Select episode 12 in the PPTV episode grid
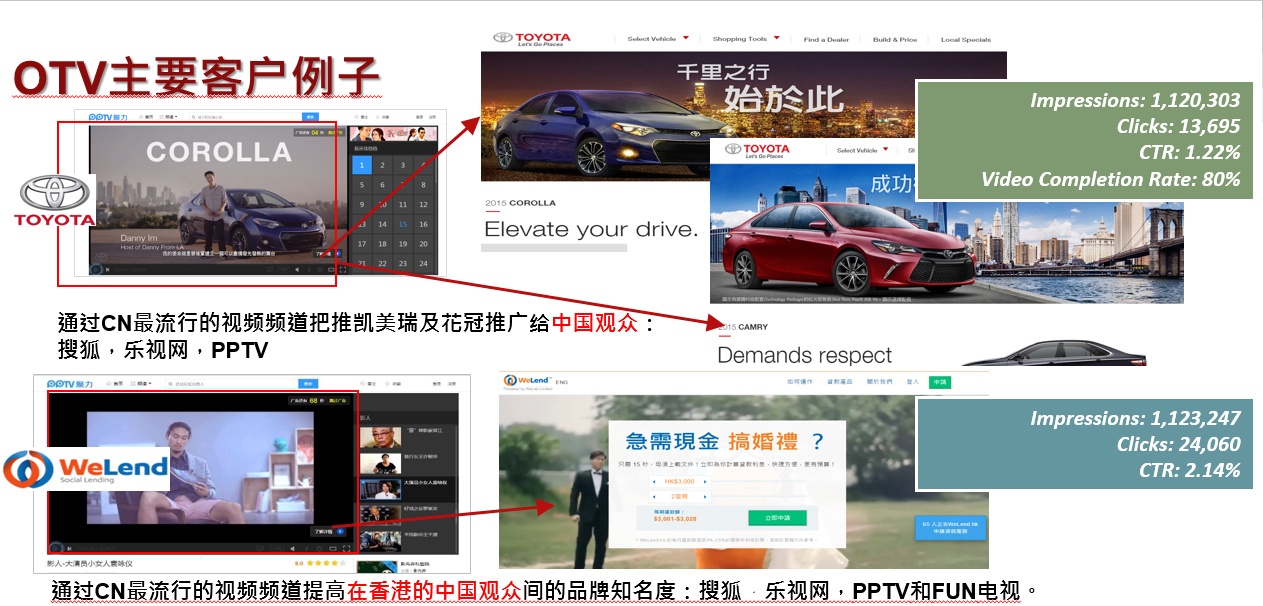Screen dimensions: 1263x606 click(x=423, y=205)
